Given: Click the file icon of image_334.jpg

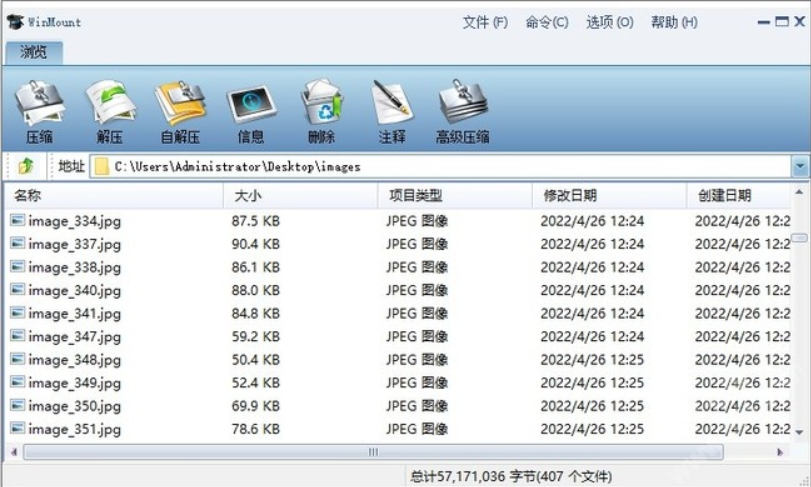Looking at the screenshot, I should pos(18,220).
